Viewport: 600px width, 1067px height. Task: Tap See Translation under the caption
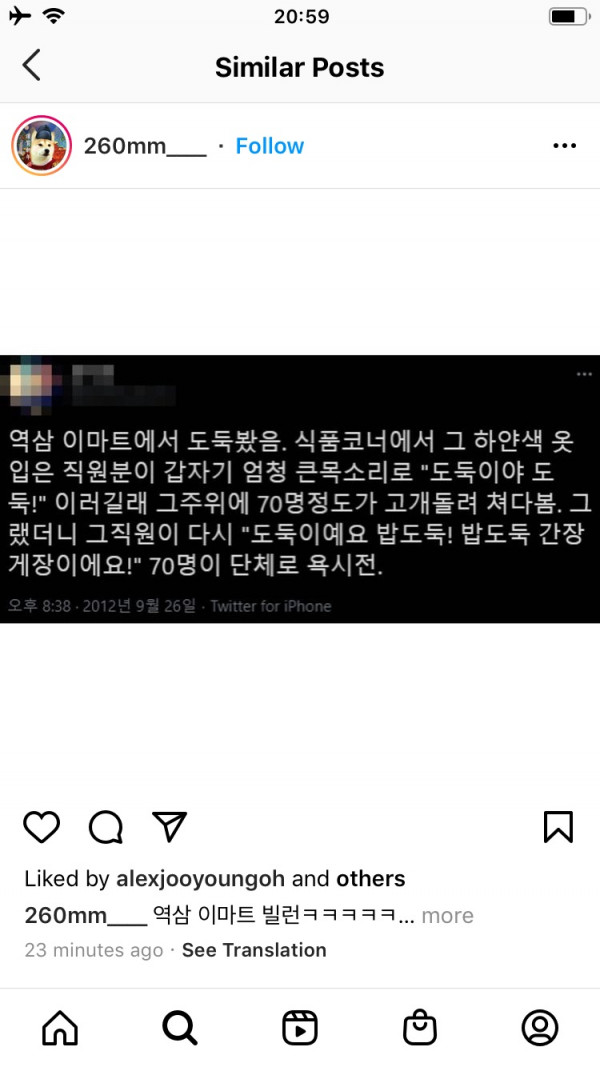(254, 950)
